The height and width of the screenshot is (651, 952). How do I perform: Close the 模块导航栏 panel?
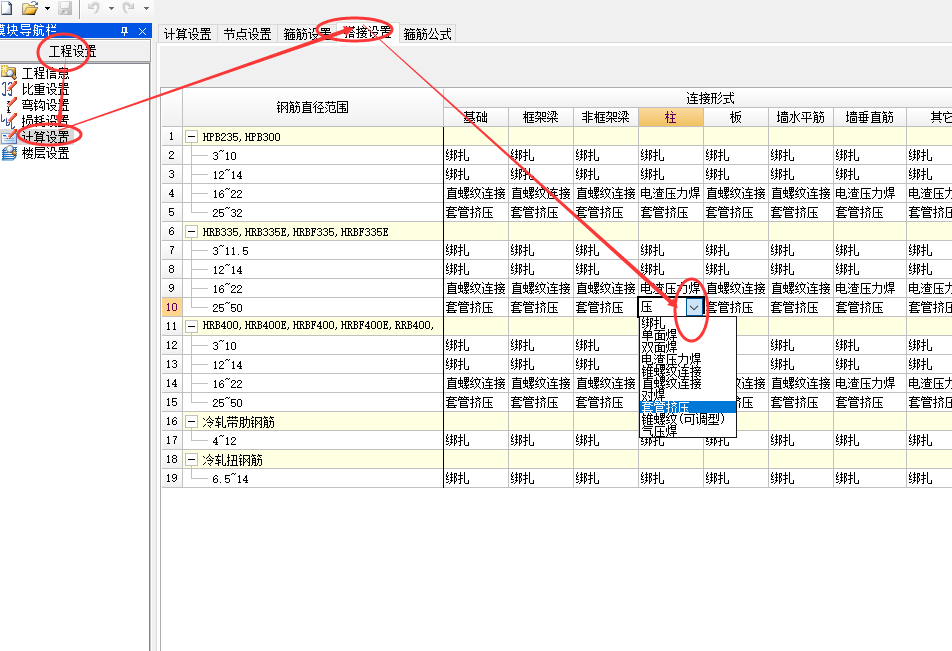click(142, 31)
